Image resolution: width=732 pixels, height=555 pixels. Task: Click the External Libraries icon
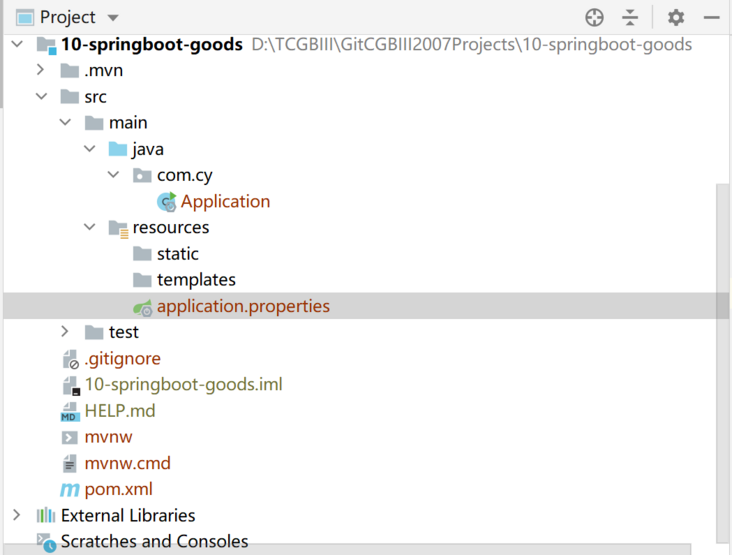(46, 516)
